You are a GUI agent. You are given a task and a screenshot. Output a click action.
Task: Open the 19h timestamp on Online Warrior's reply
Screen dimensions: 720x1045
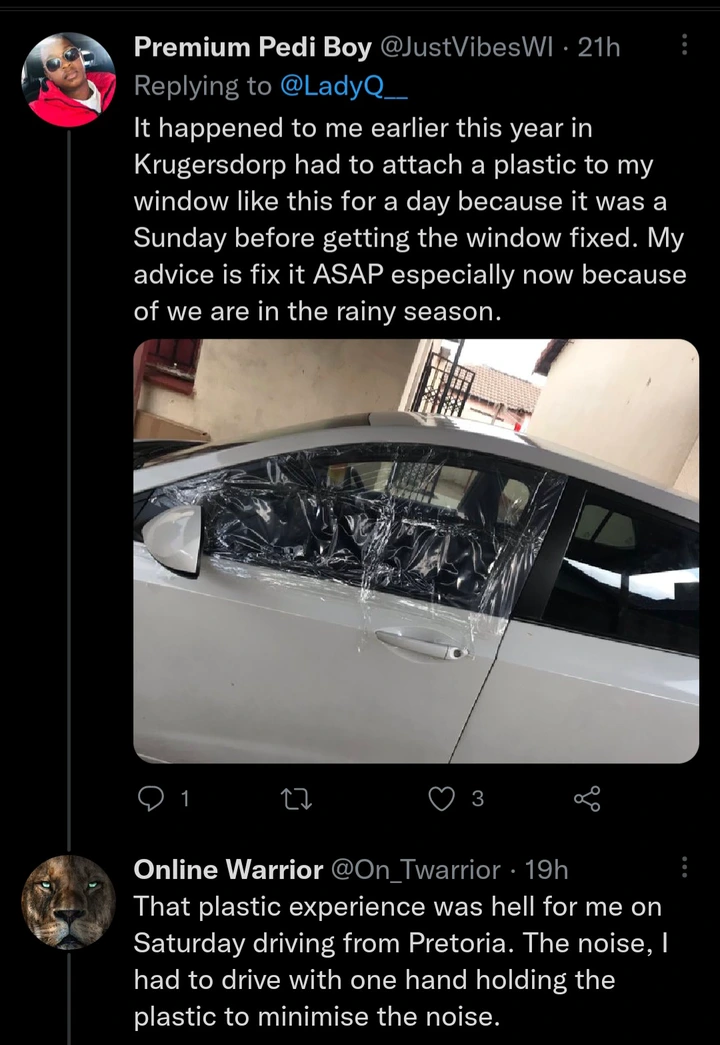pyautogui.click(x=546, y=869)
